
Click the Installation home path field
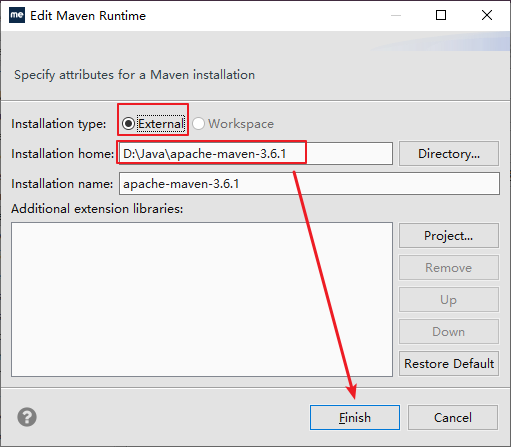(256, 154)
